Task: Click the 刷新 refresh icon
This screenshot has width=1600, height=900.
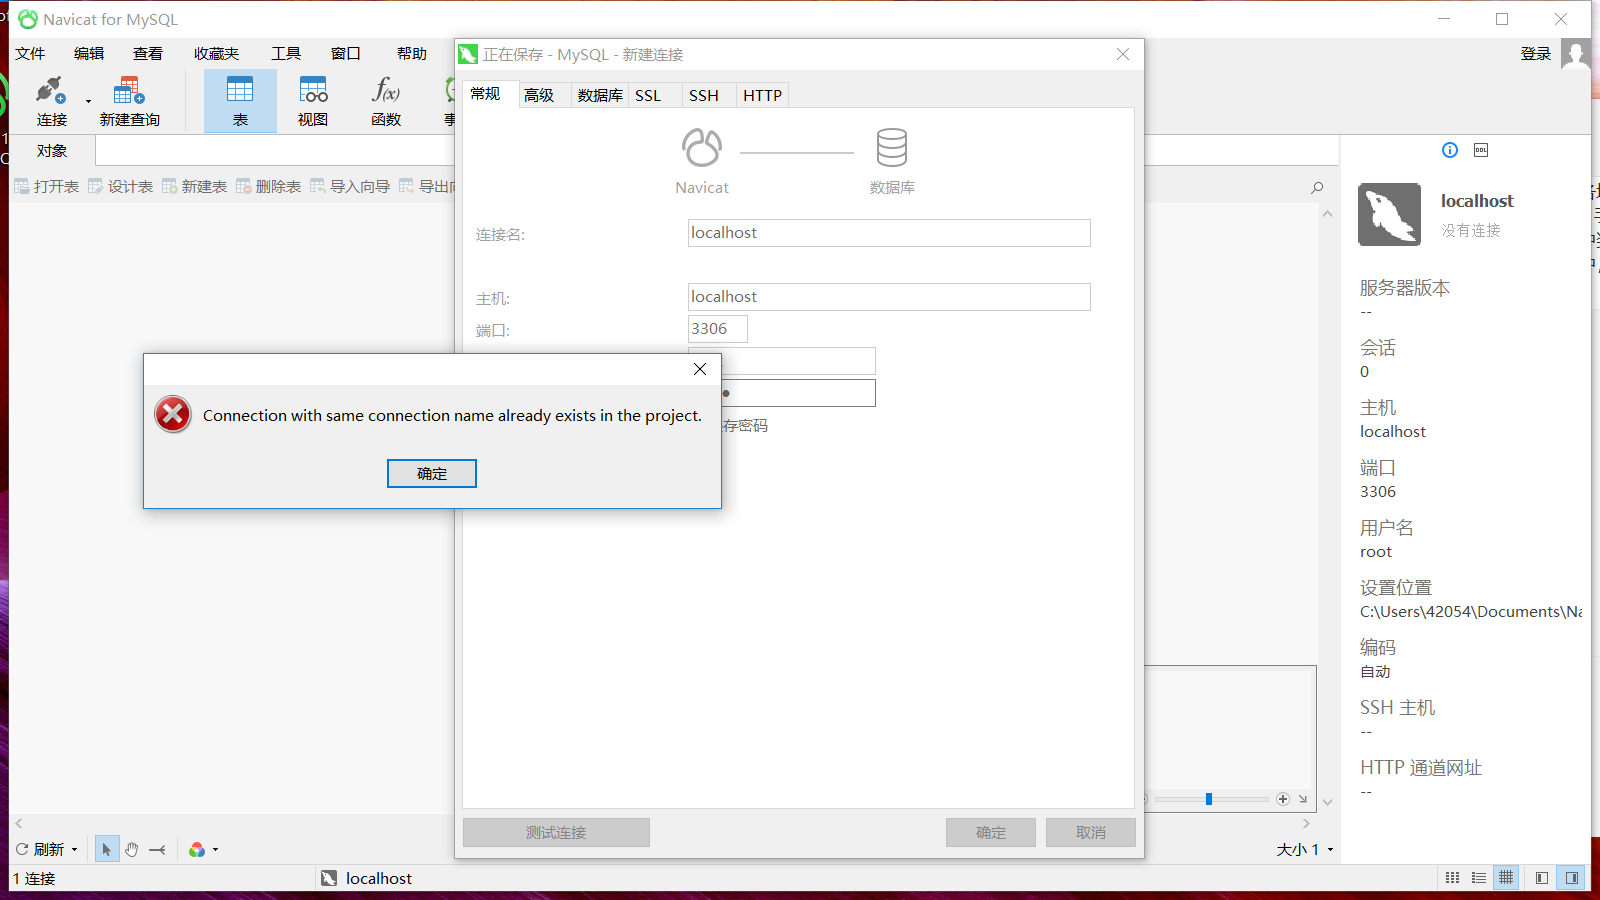Action: [x=22, y=849]
